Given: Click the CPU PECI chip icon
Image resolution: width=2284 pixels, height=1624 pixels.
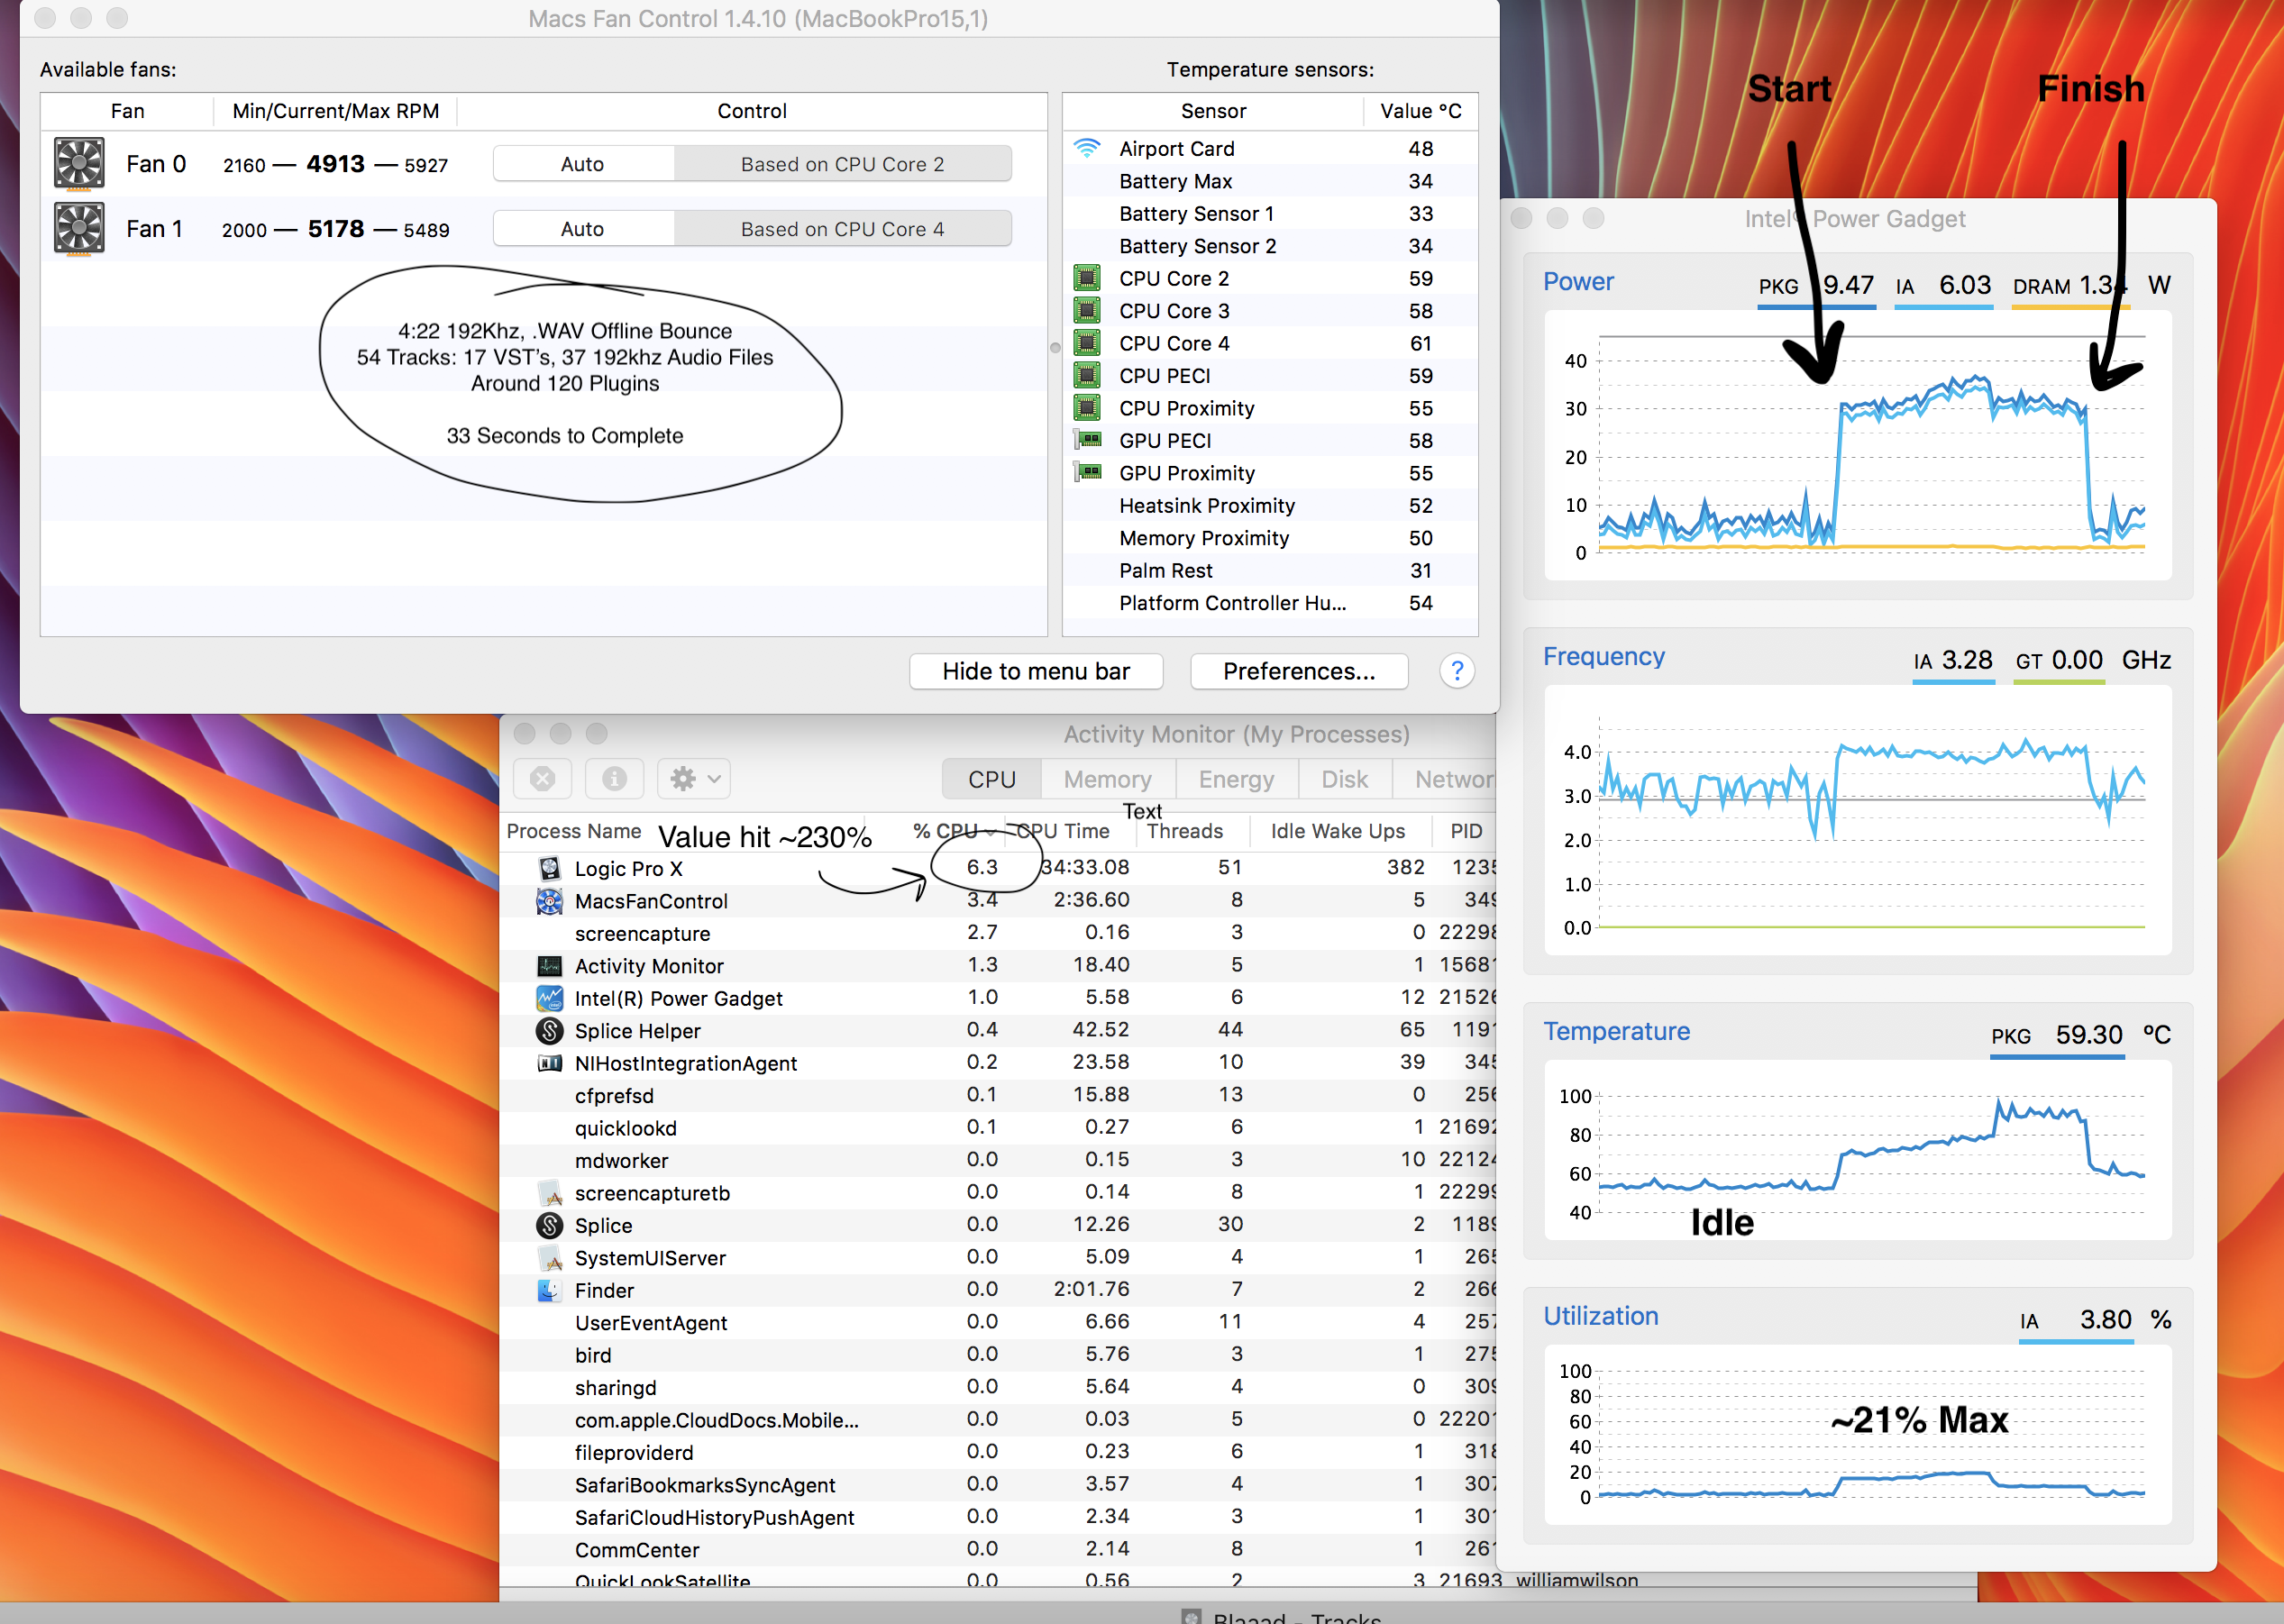Looking at the screenshot, I should [x=1087, y=376].
